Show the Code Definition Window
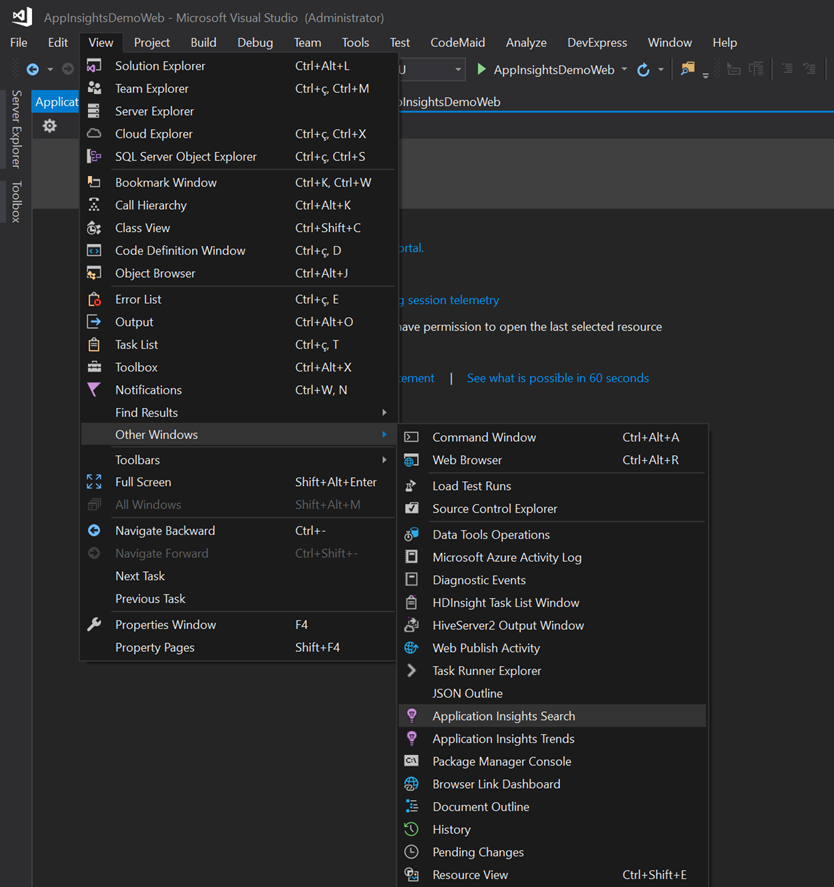 click(x=238, y=250)
